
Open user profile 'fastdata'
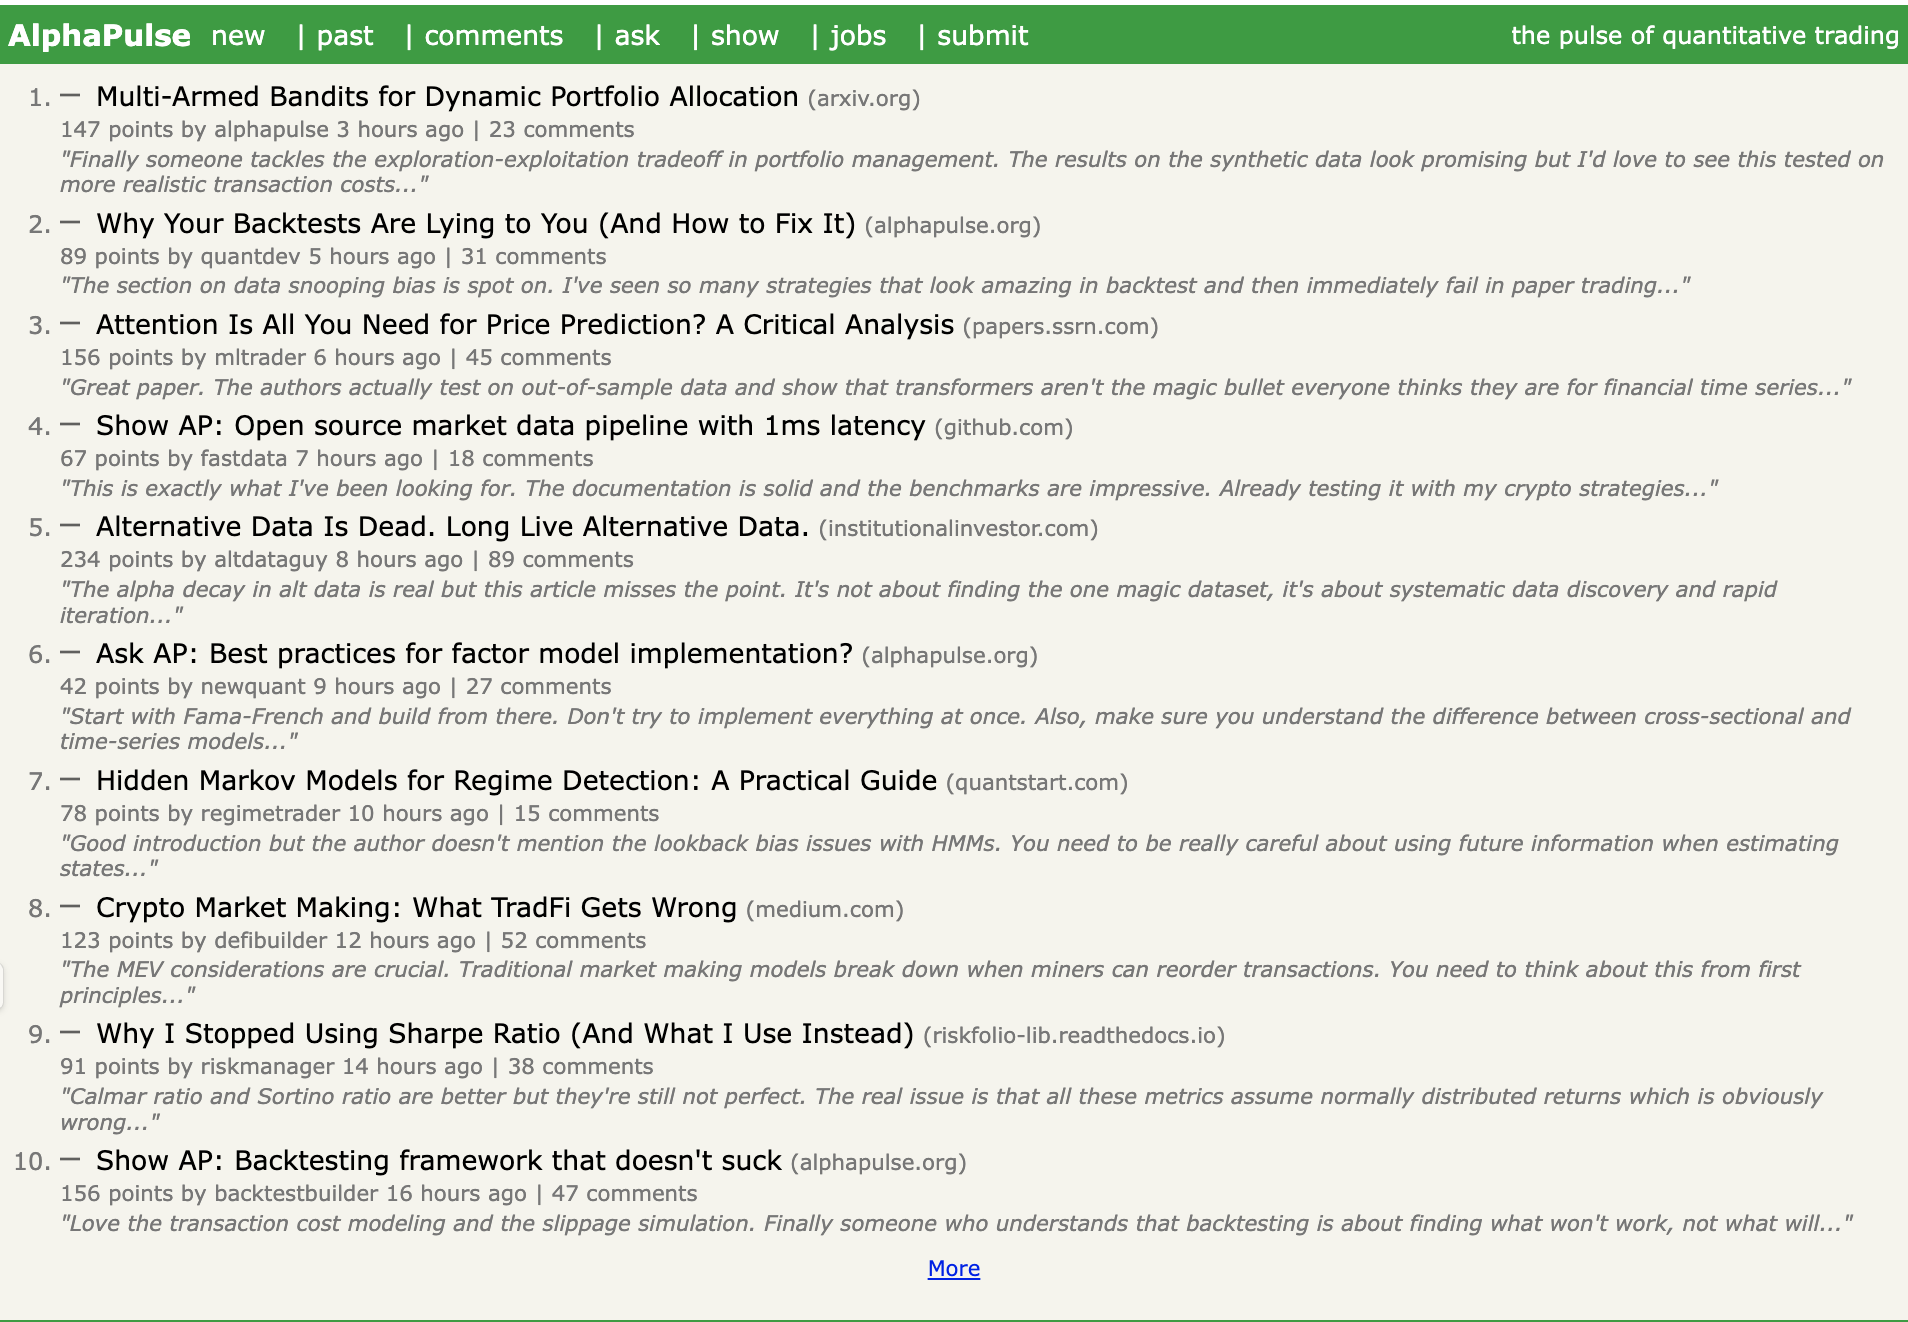(243, 459)
